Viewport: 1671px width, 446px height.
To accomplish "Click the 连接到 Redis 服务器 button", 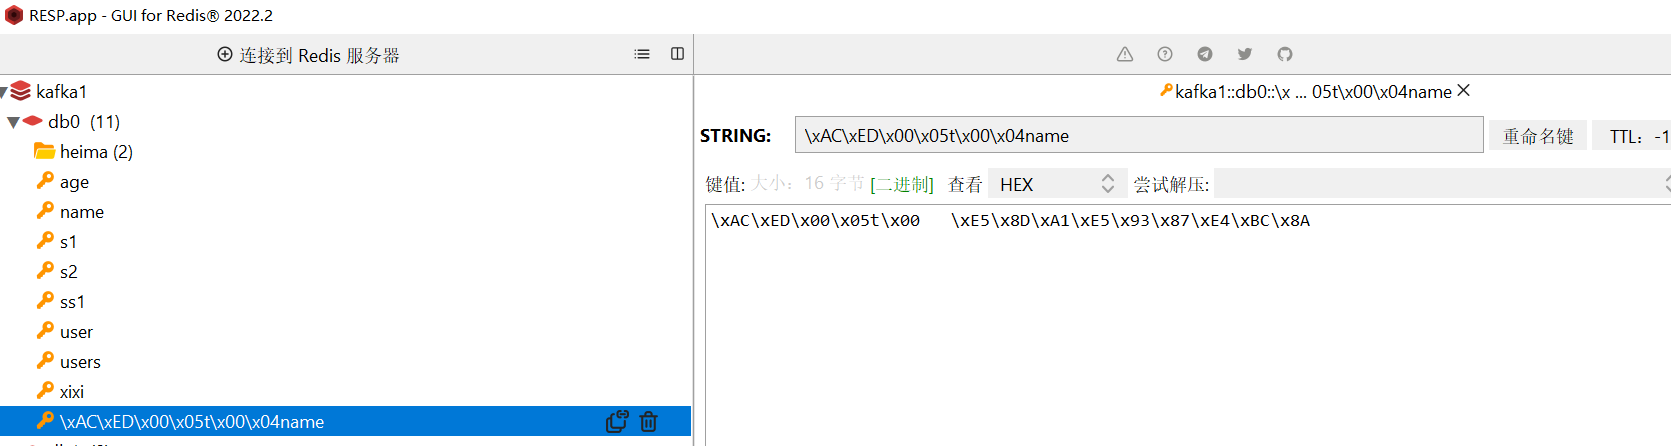I will coord(308,55).
